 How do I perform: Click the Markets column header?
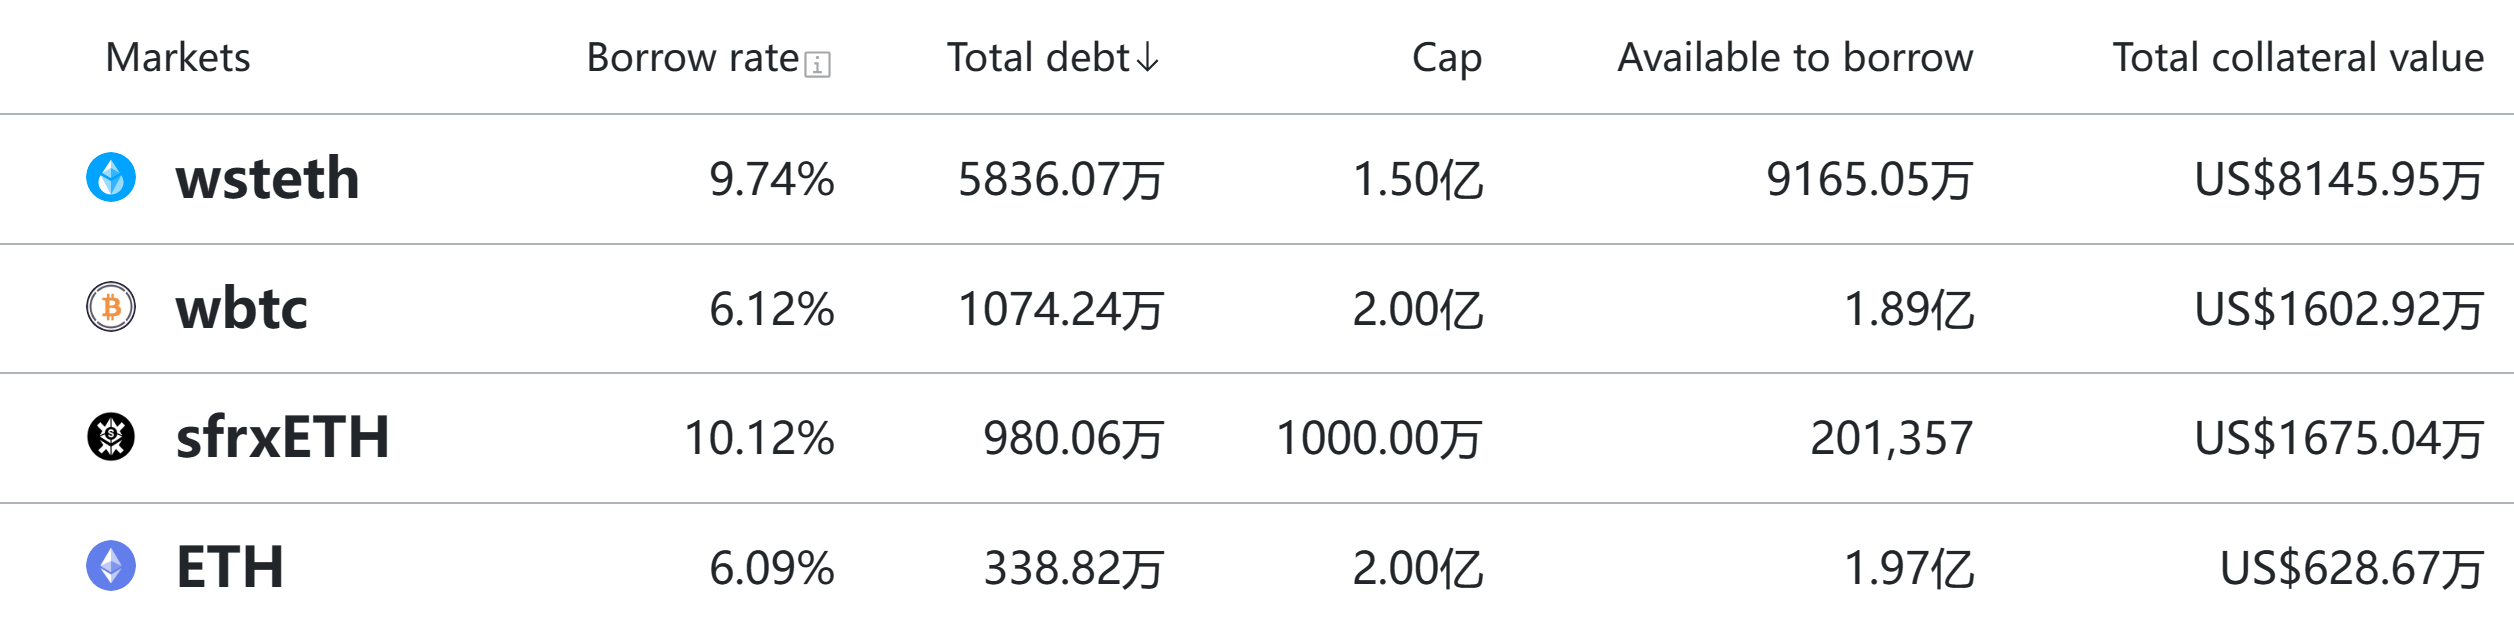tap(178, 58)
